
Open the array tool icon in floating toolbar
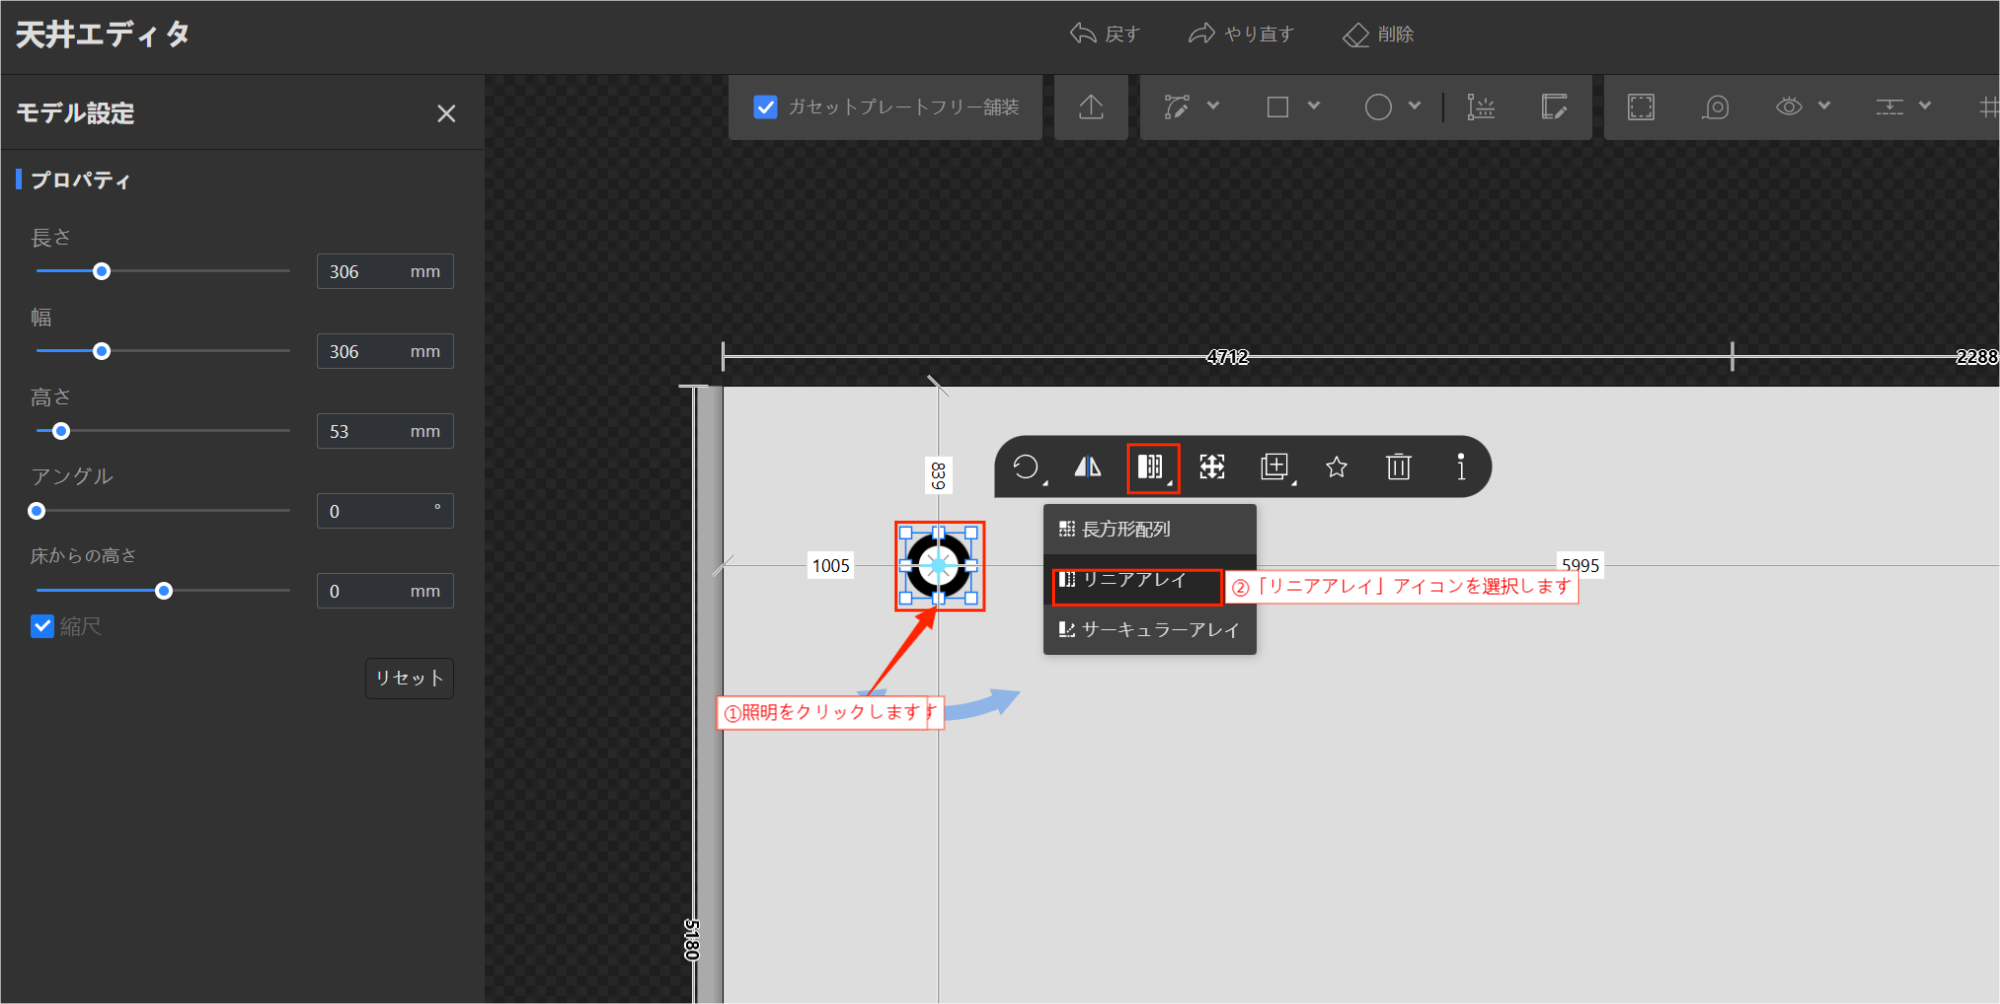point(1151,467)
